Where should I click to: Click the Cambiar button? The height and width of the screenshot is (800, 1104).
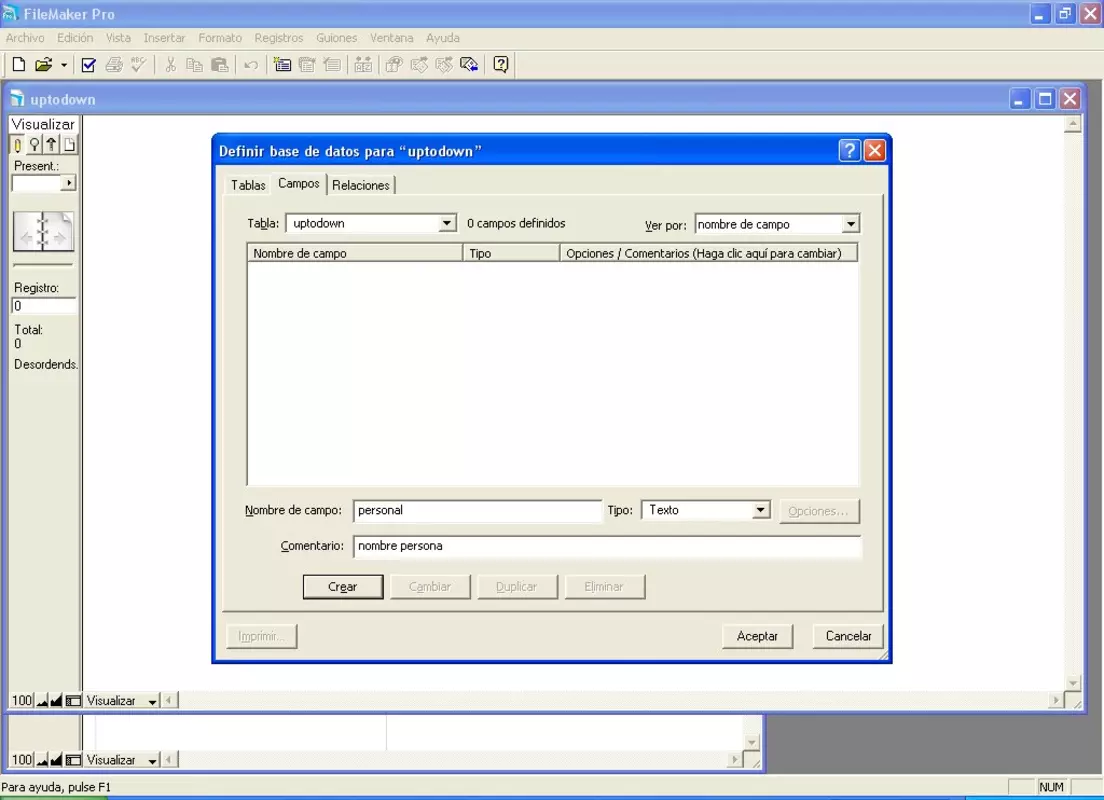pos(430,587)
